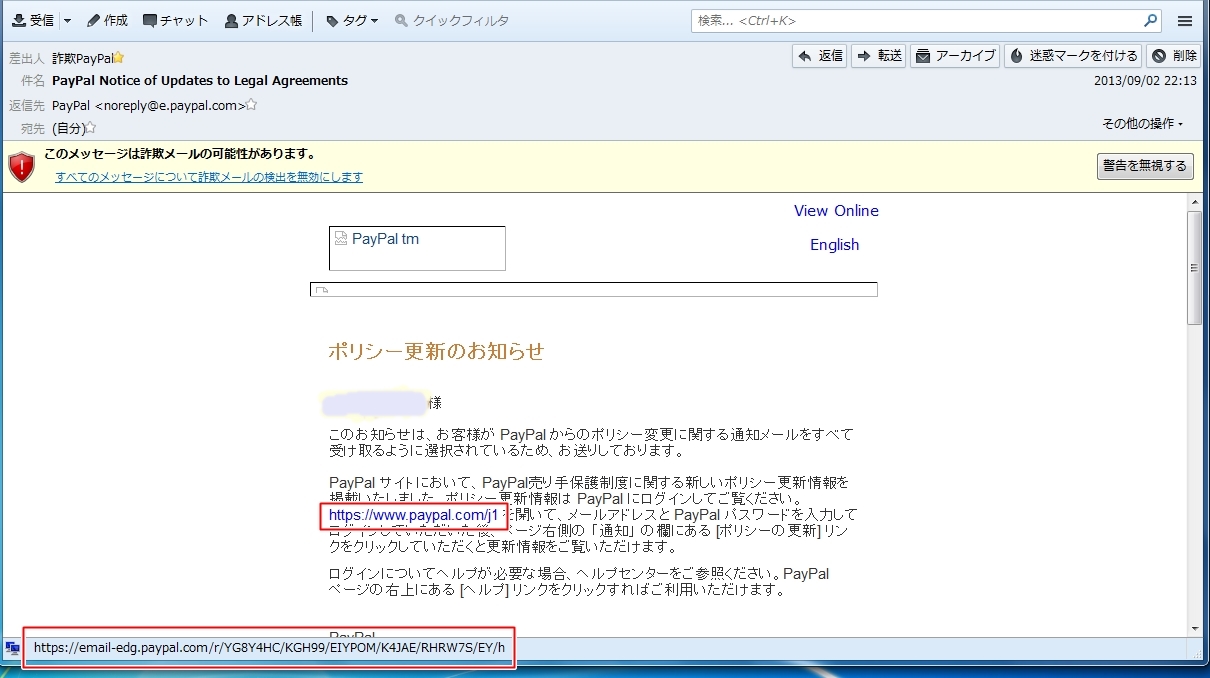Expand the タグ (Tag) dropdown
Viewport: 1210px width, 678px height.
click(x=352, y=20)
